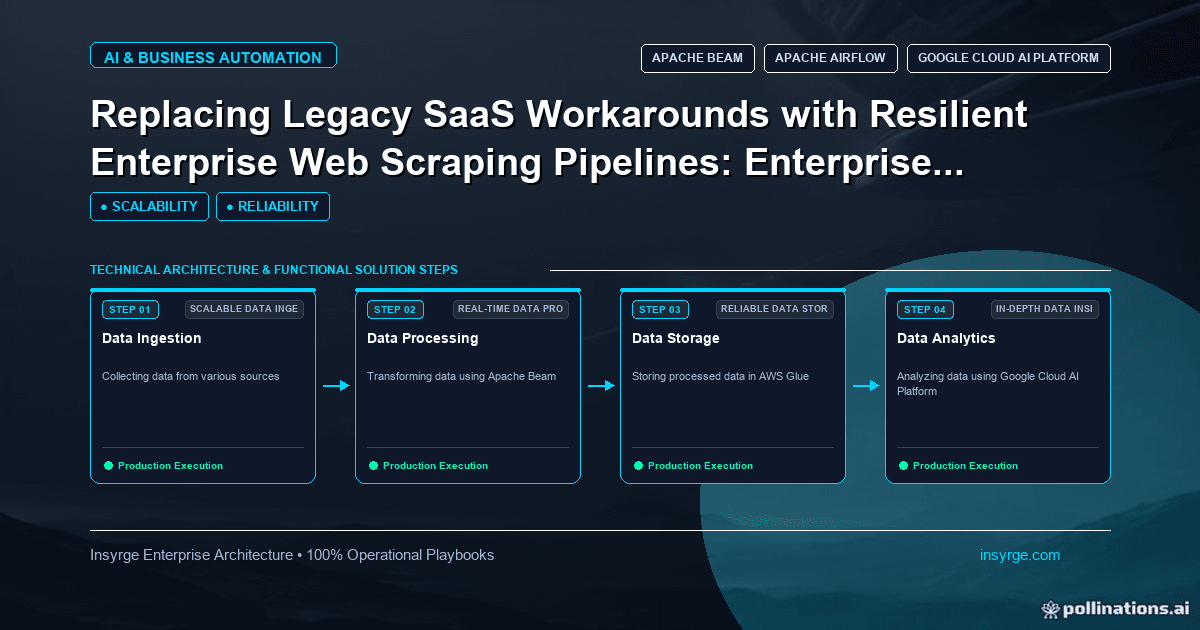Click the green status dot in Data Storage card
Viewport: 1200px width, 630px height.
[x=638, y=465]
